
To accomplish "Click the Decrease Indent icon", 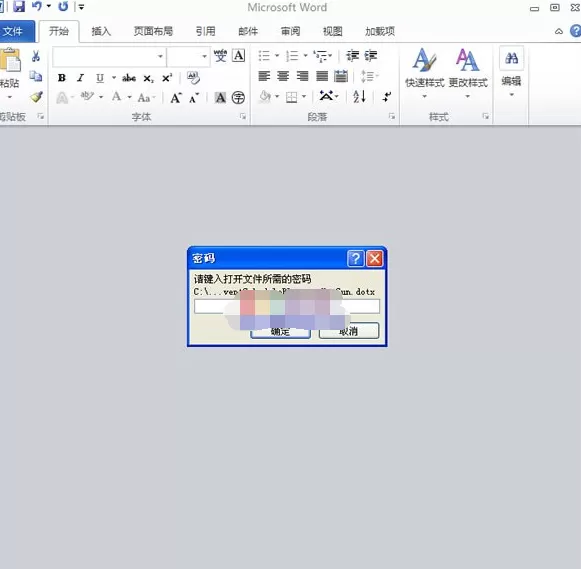I will click(352, 56).
